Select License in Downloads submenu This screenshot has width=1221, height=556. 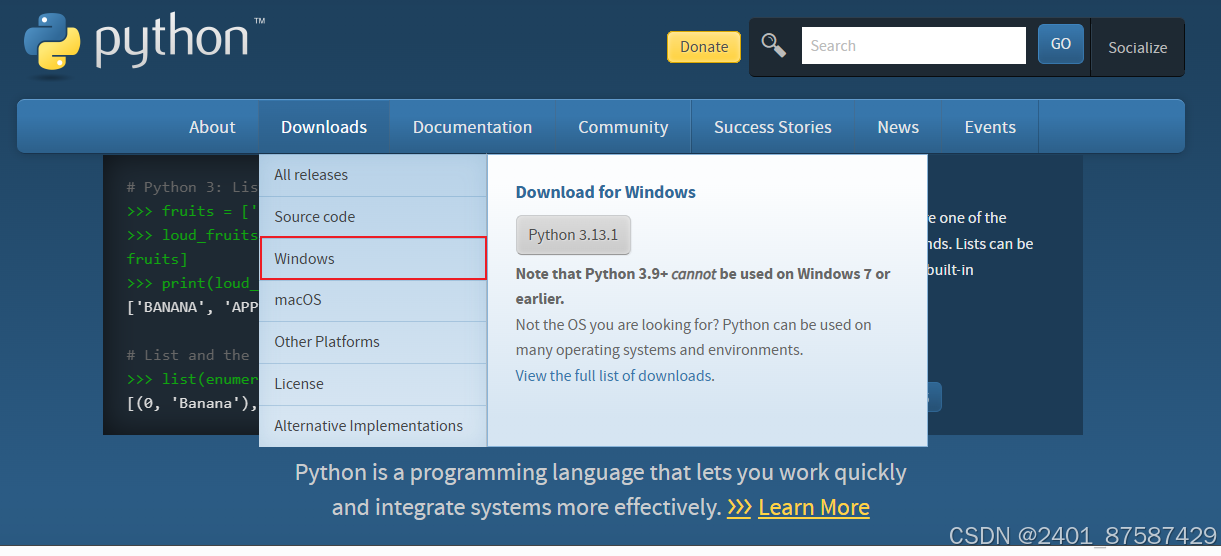[x=373, y=384]
